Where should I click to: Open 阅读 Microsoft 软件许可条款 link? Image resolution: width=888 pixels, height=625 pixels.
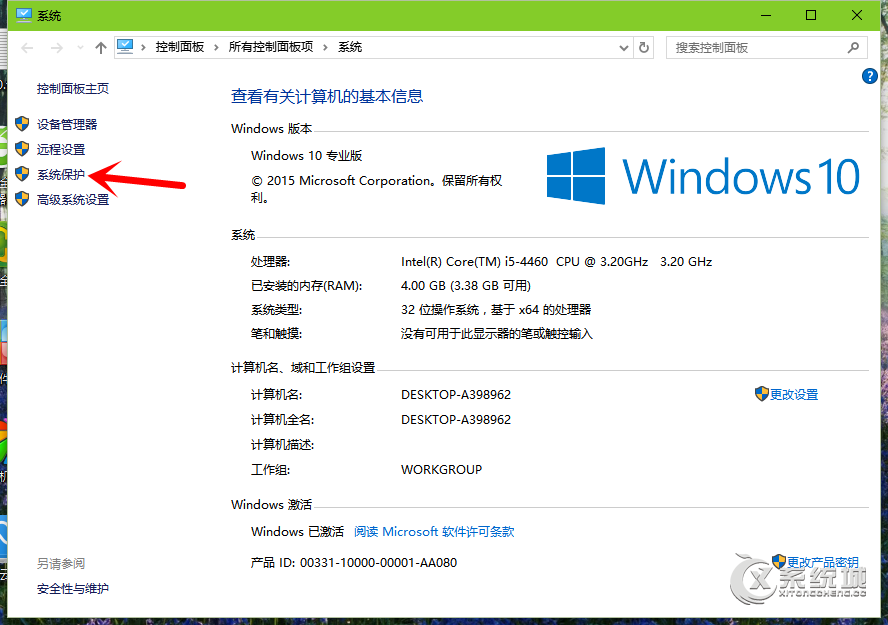434,532
